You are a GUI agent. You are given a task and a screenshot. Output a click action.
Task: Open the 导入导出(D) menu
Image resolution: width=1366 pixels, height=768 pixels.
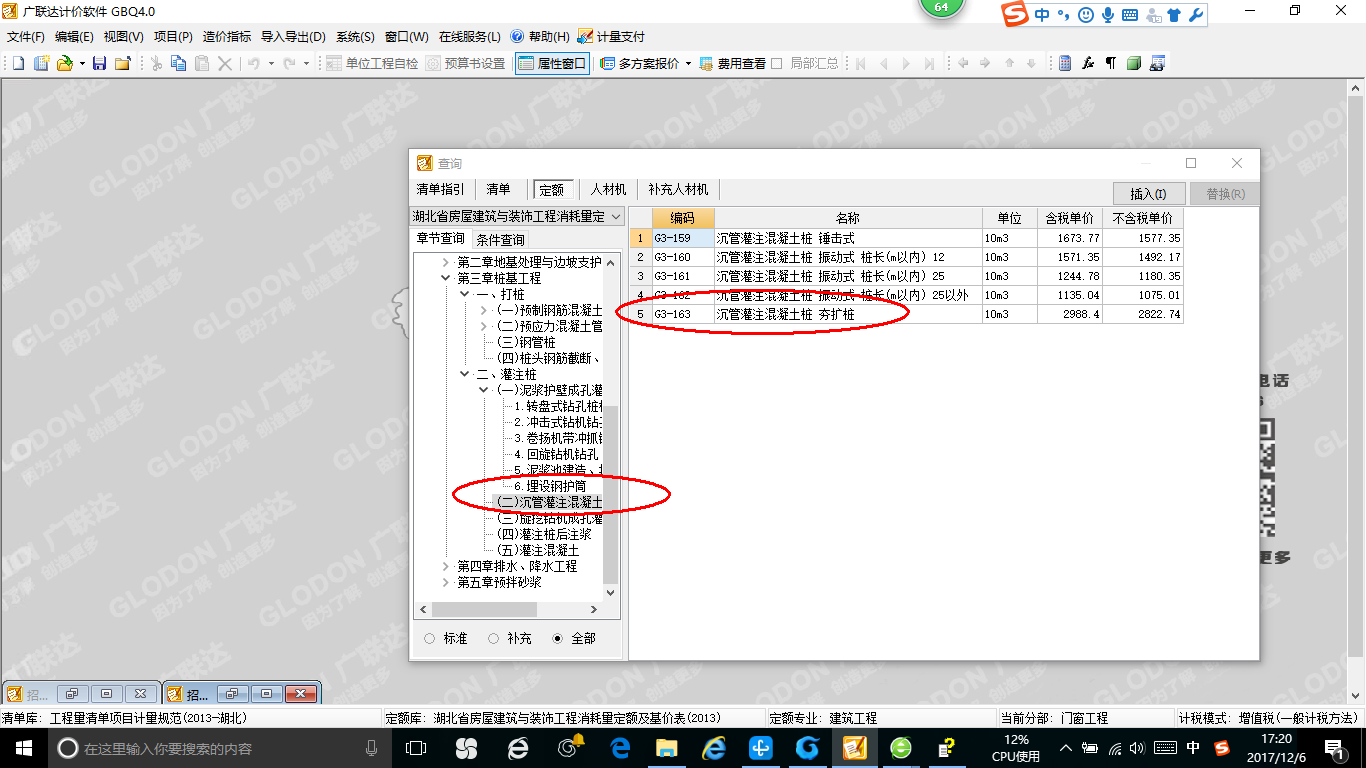click(x=293, y=36)
